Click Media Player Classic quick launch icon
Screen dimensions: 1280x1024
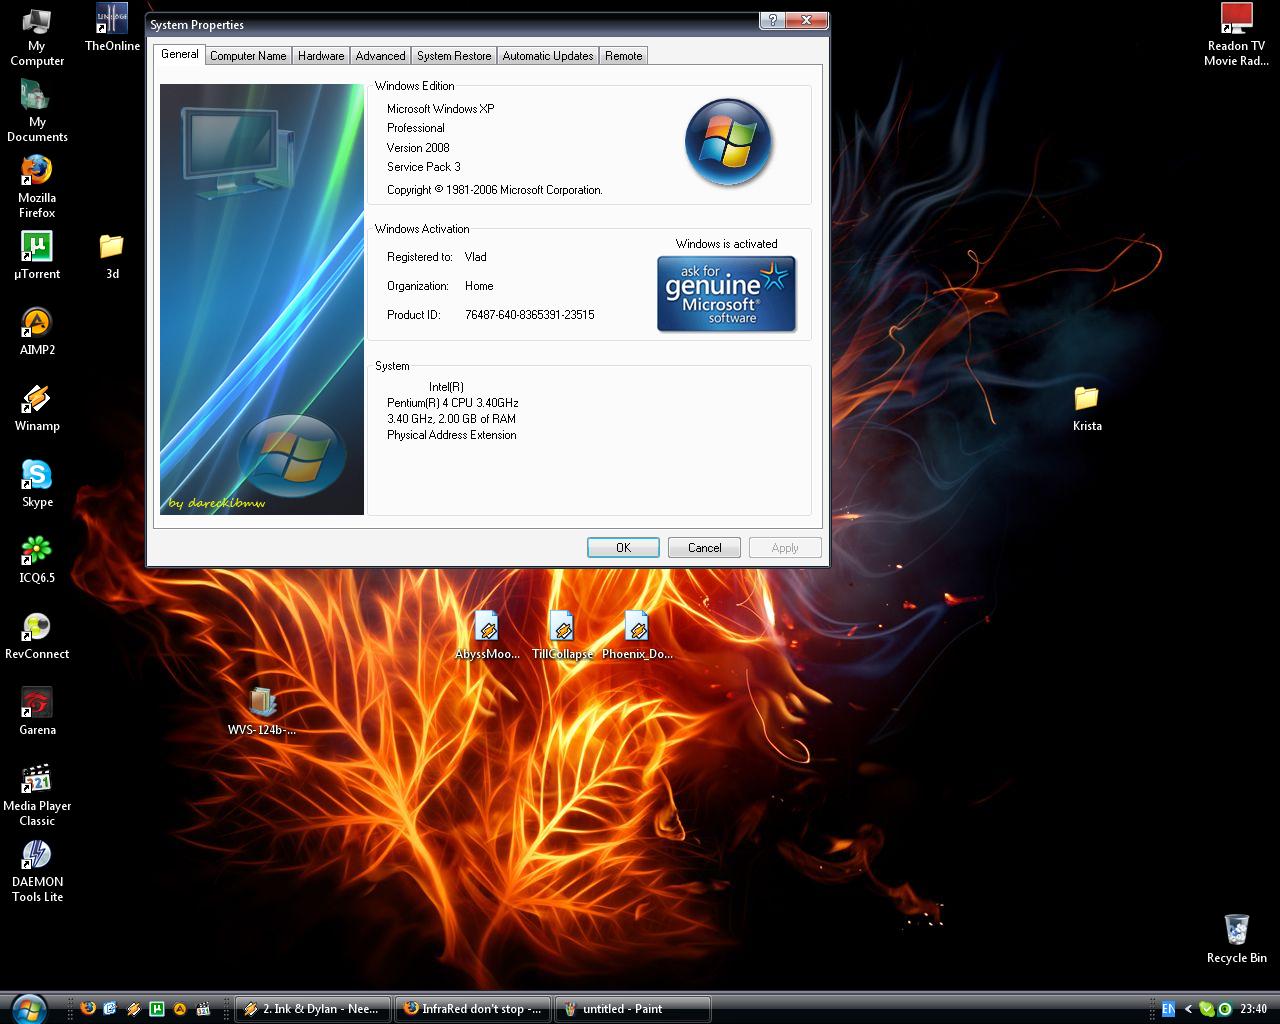pyautogui.click(x=203, y=1008)
